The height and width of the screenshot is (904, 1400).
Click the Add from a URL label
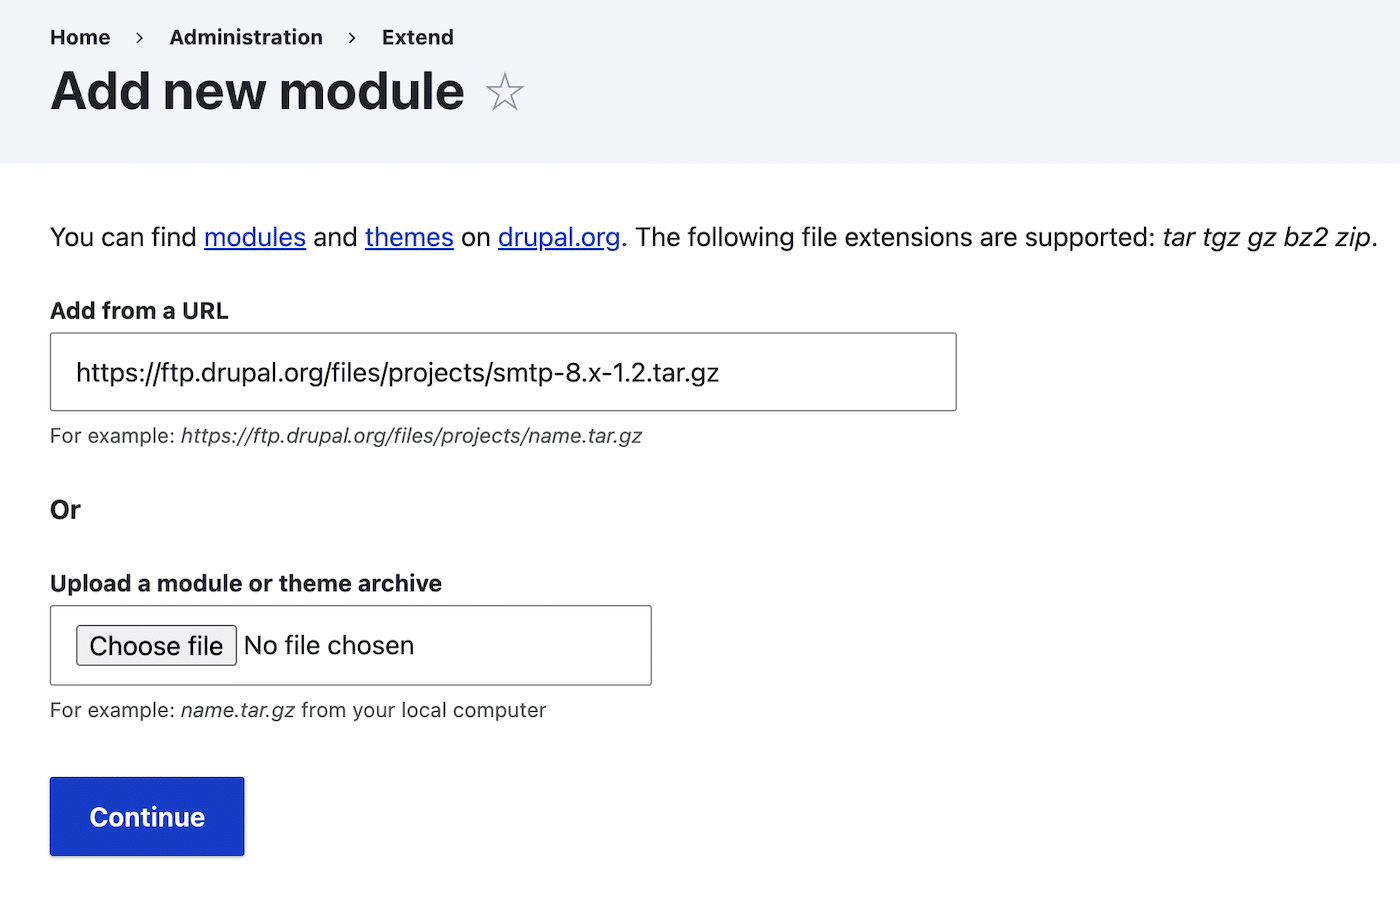point(139,310)
